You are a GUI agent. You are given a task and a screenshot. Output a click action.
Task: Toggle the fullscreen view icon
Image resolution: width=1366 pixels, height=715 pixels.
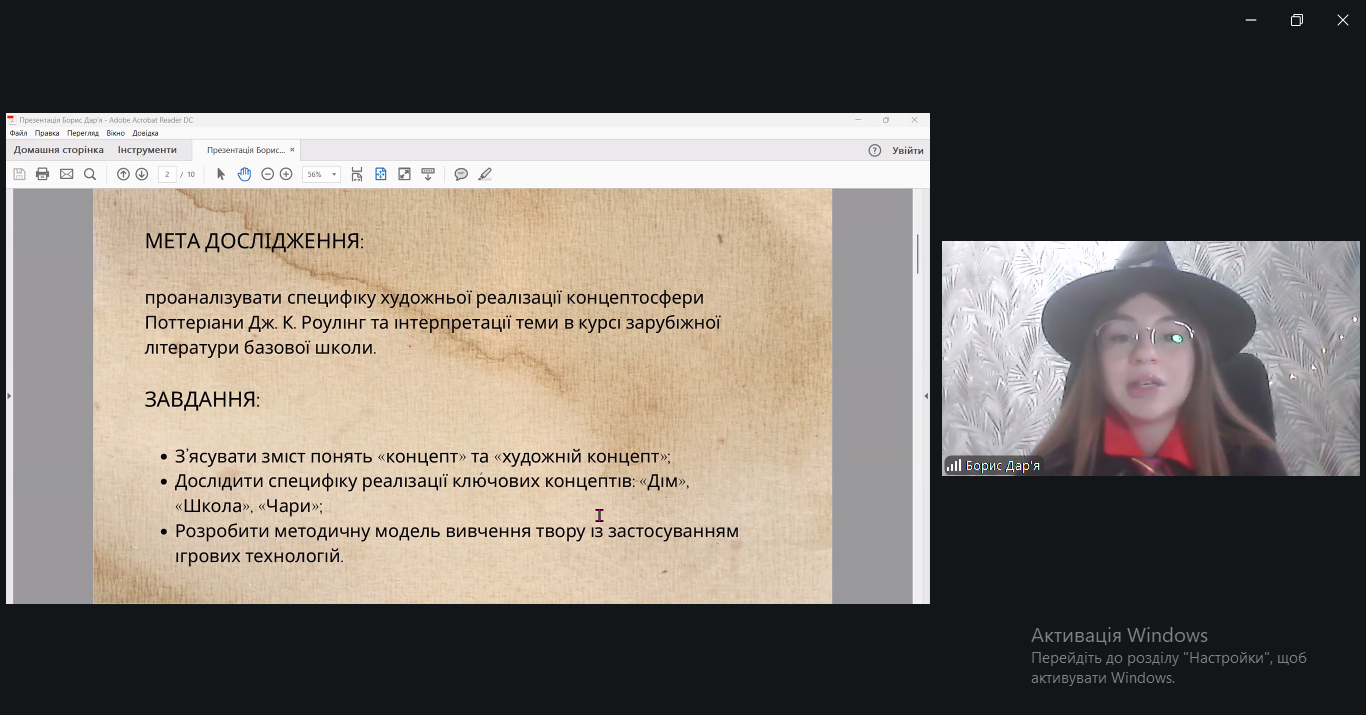pos(403,173)
